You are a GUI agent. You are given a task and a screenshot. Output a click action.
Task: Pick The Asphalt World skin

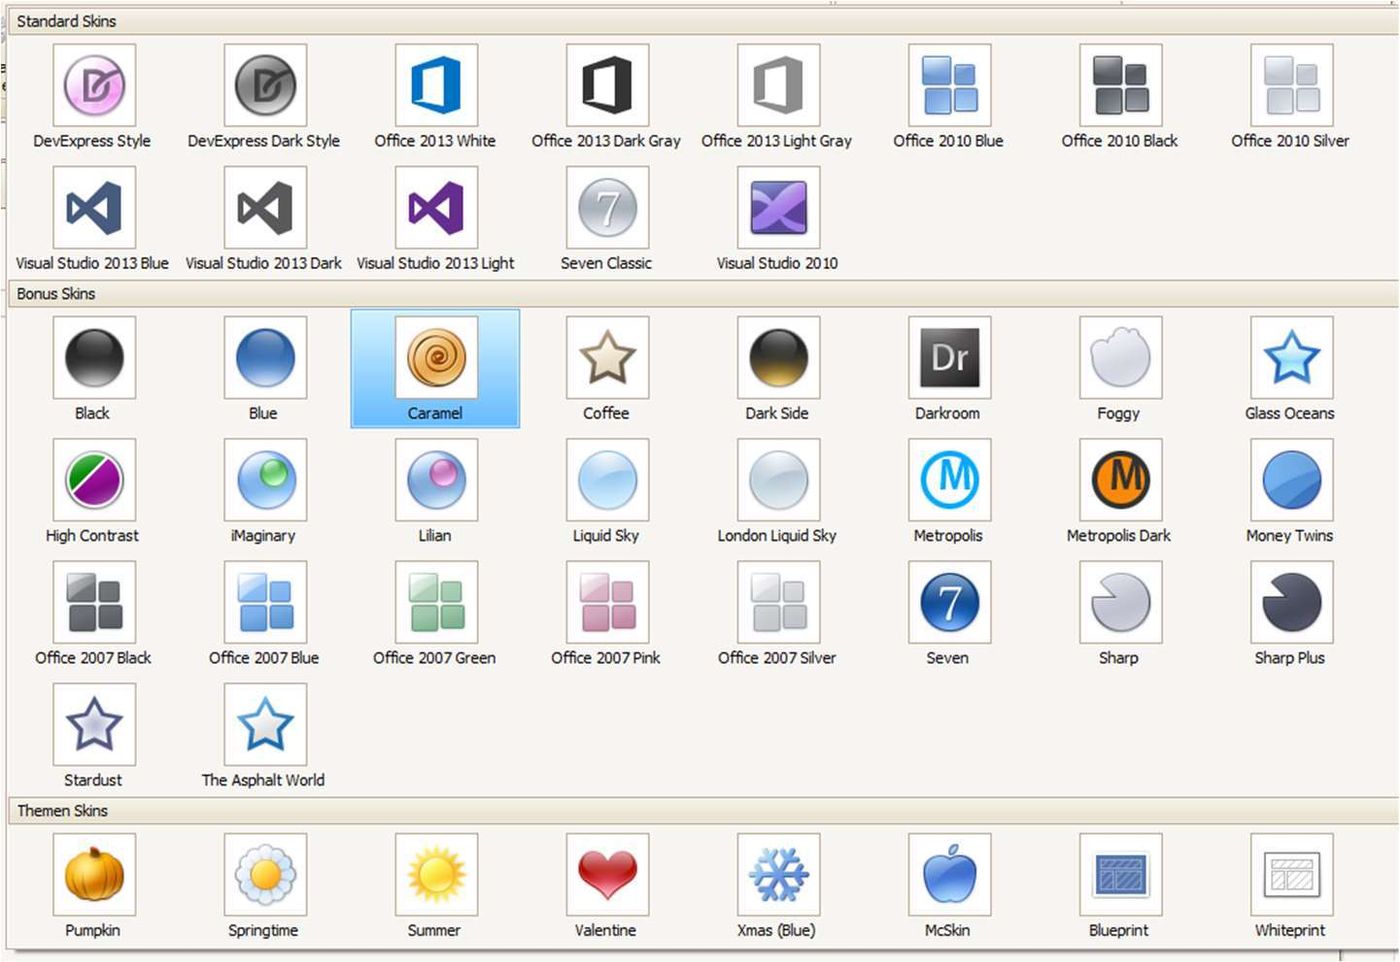pos(265,724)
